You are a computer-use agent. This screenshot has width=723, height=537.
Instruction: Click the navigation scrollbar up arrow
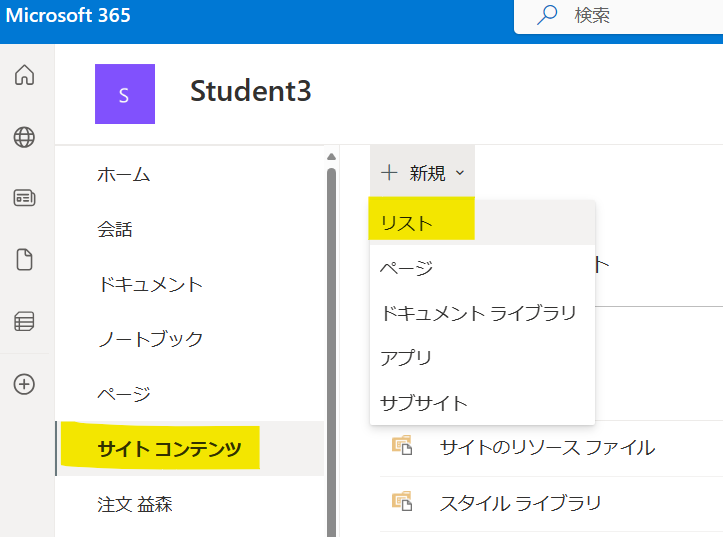tap(331, 157)
